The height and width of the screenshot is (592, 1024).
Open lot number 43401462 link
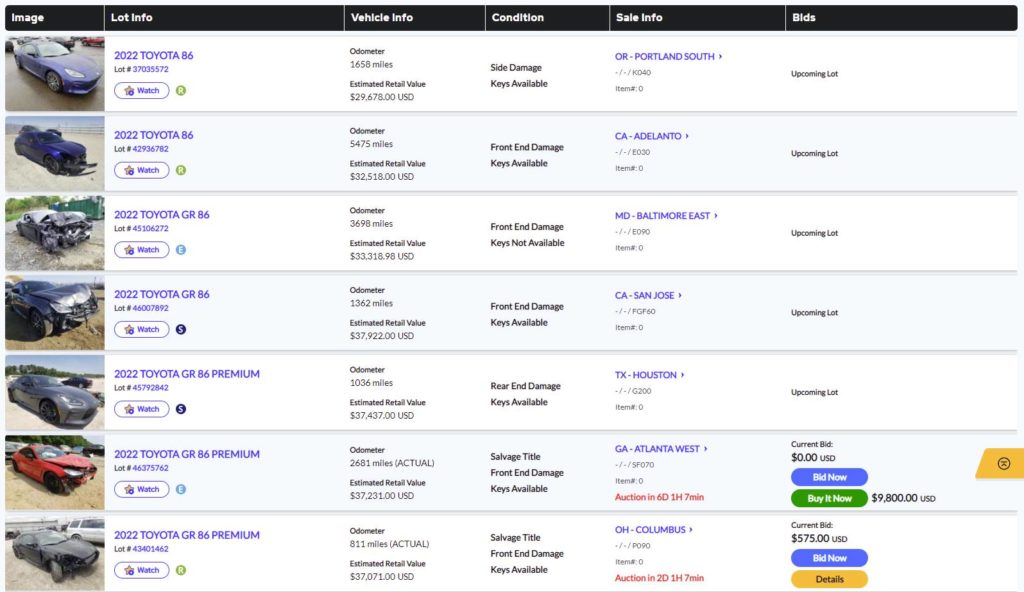(150, 550)
